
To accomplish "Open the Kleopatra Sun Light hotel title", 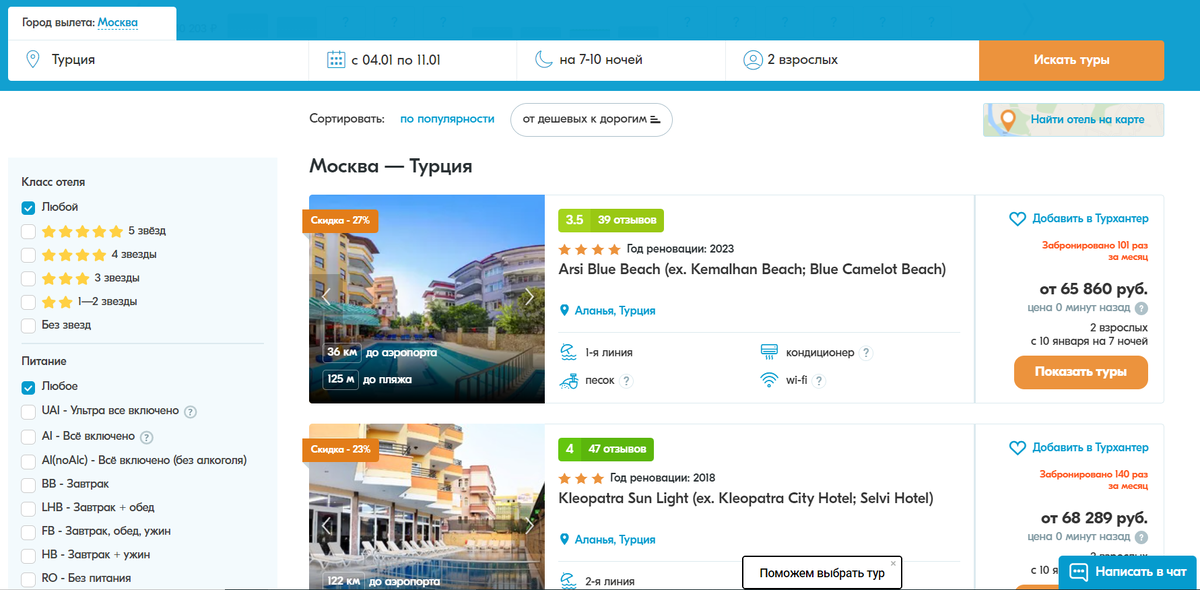I will pyautogui.click(x=746, y=498).
